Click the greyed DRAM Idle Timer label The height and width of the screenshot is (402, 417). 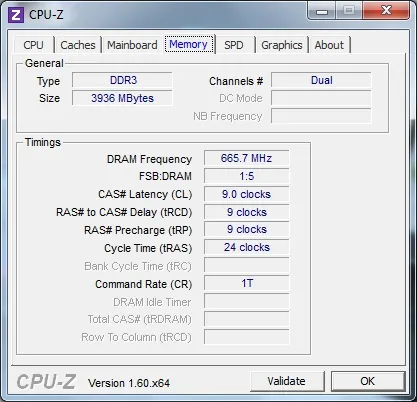pyautogui.click(x=152, y=302)
